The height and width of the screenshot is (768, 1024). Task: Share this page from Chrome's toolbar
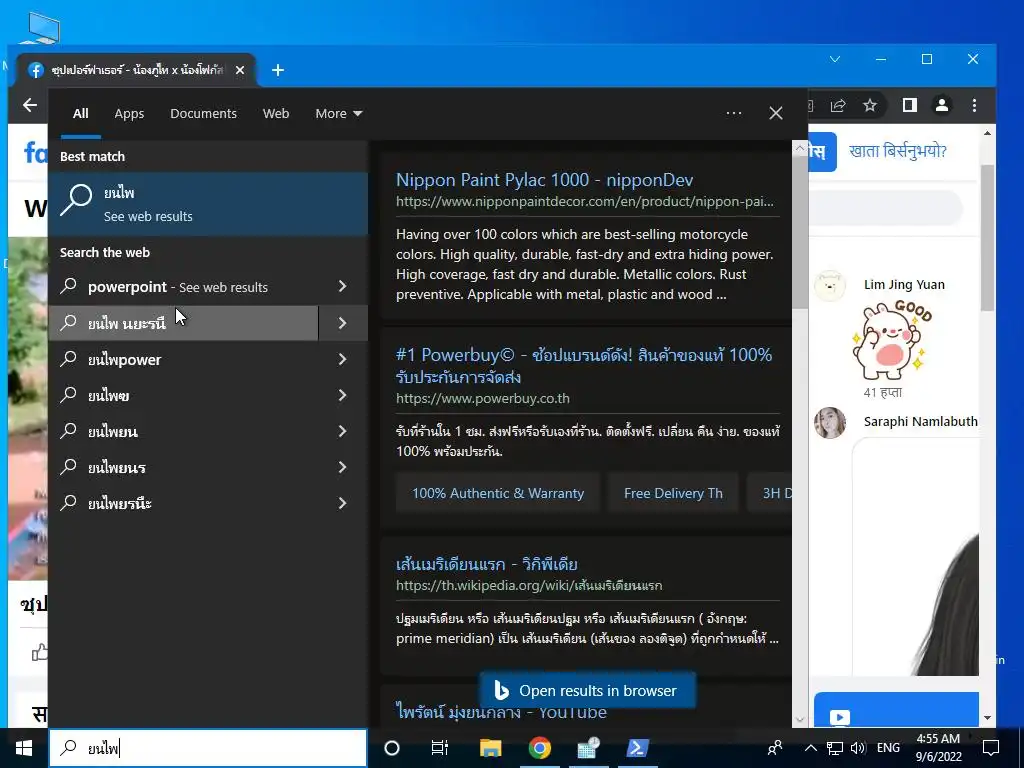click(x=838, y=105)
